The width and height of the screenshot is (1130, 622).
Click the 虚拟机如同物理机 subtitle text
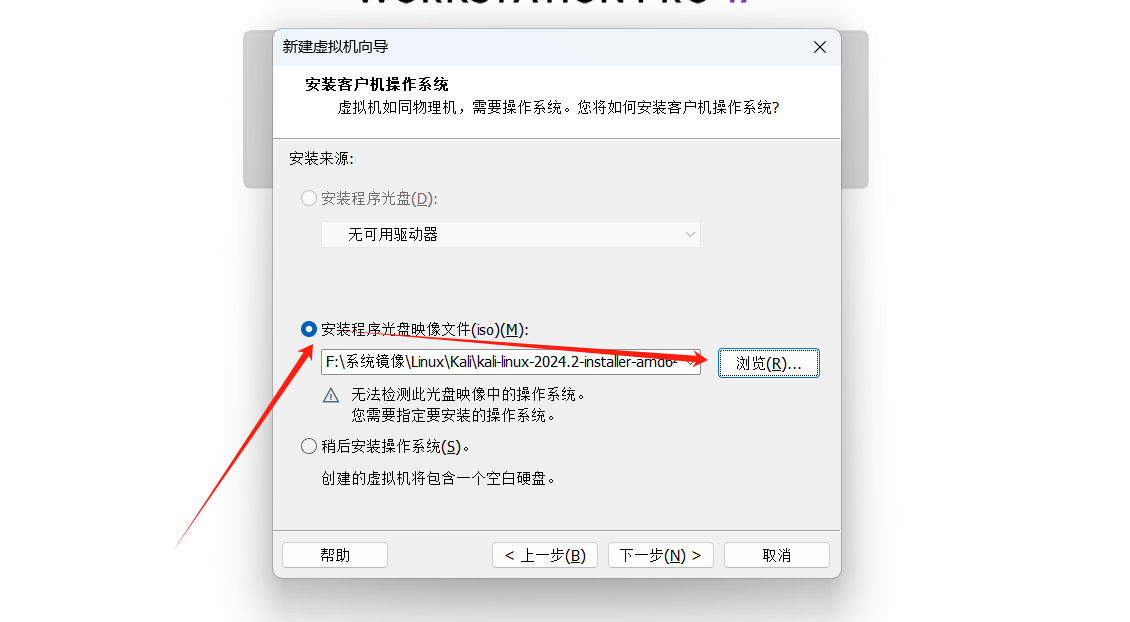[559, 107]
